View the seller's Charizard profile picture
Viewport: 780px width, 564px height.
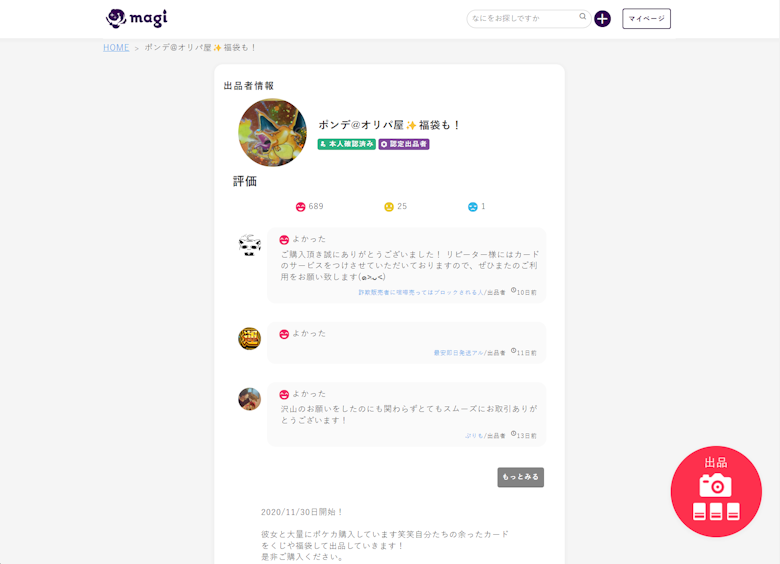point(273,133)
